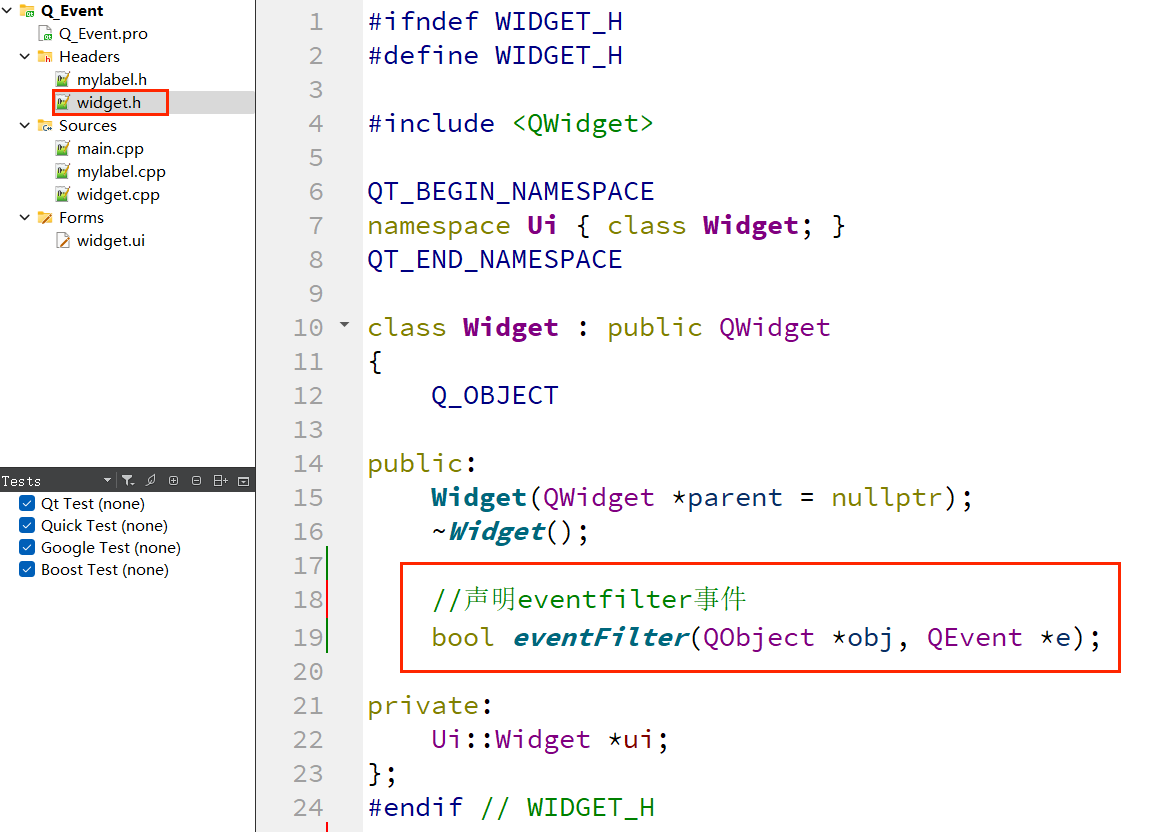Click '#define WIDGET_H' on line 2

tap(495, 56)
